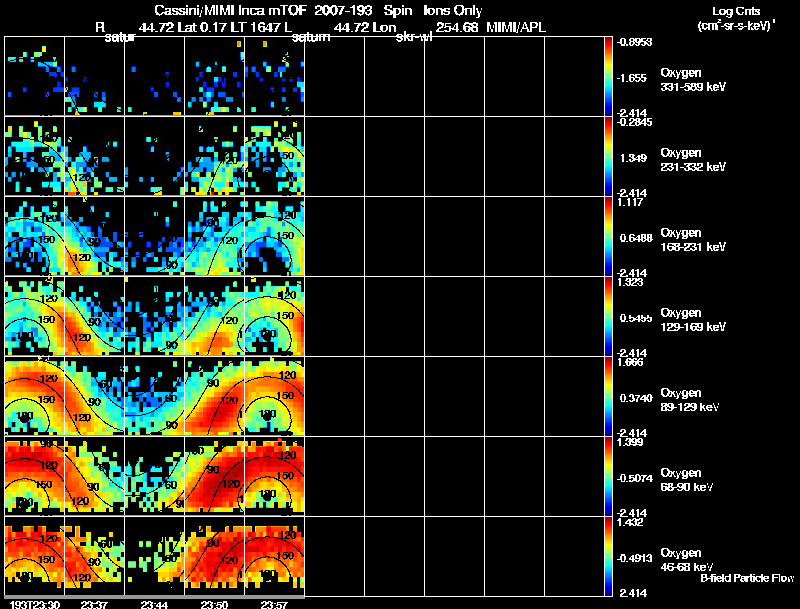Click the colorbar value '0.3740'
The height and width of the screenshot is (609, 800).
636,398
